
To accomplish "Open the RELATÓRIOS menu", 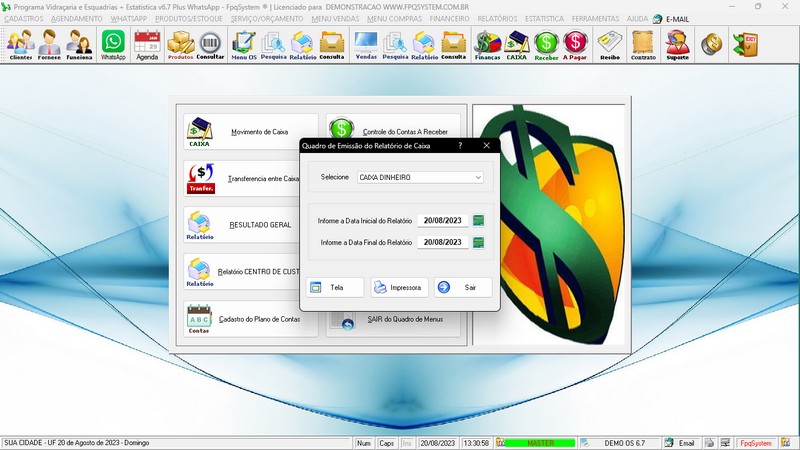I will coord(497,19).
